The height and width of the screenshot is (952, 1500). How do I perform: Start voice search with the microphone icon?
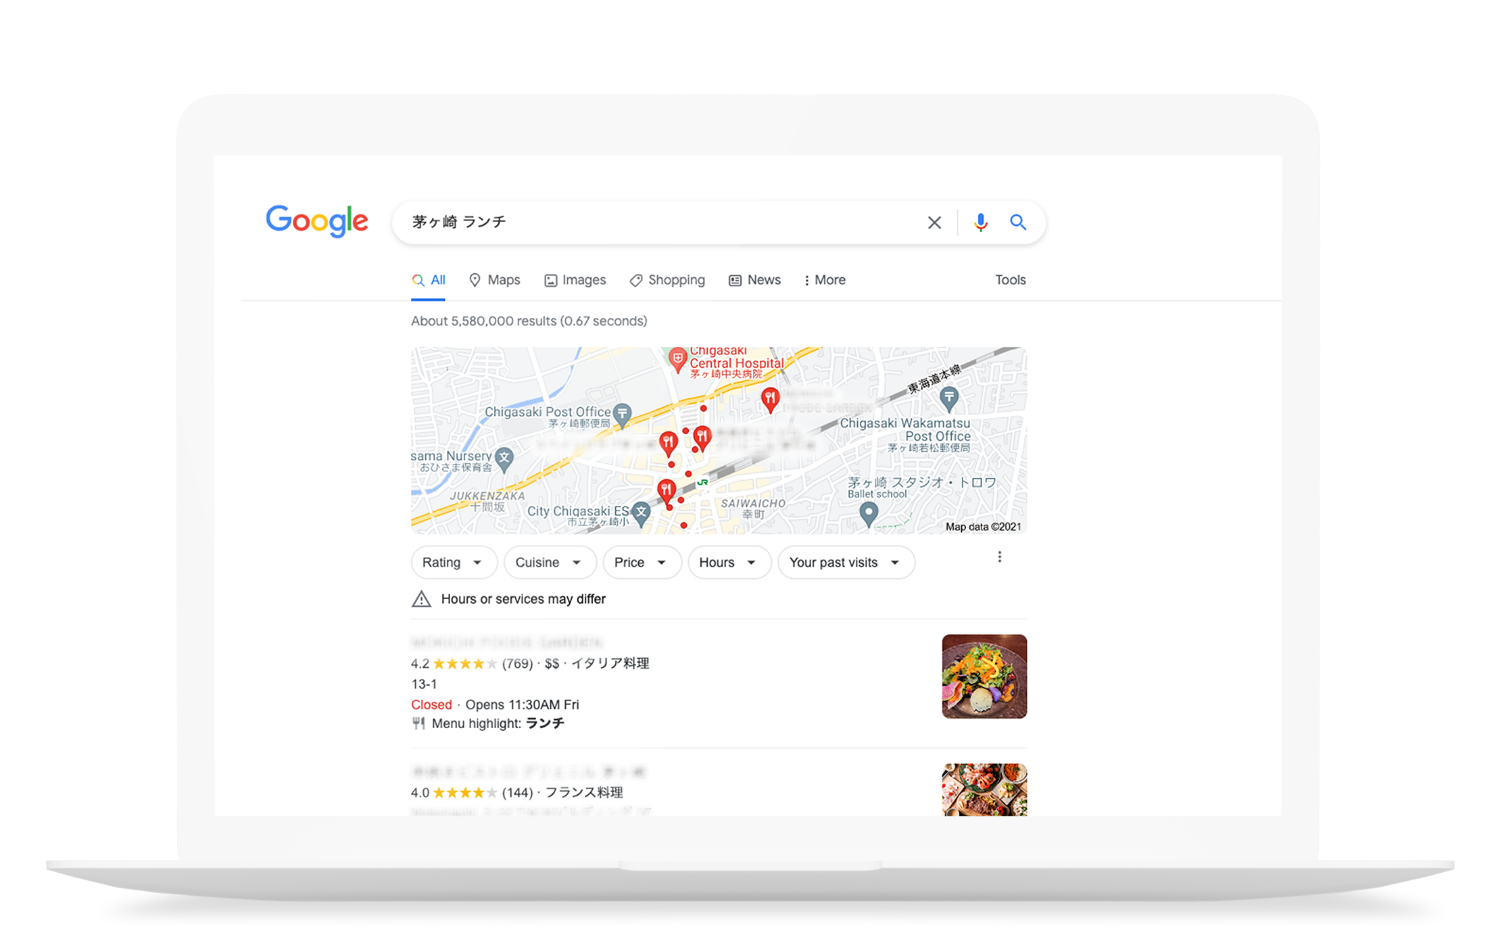point(980,223)
